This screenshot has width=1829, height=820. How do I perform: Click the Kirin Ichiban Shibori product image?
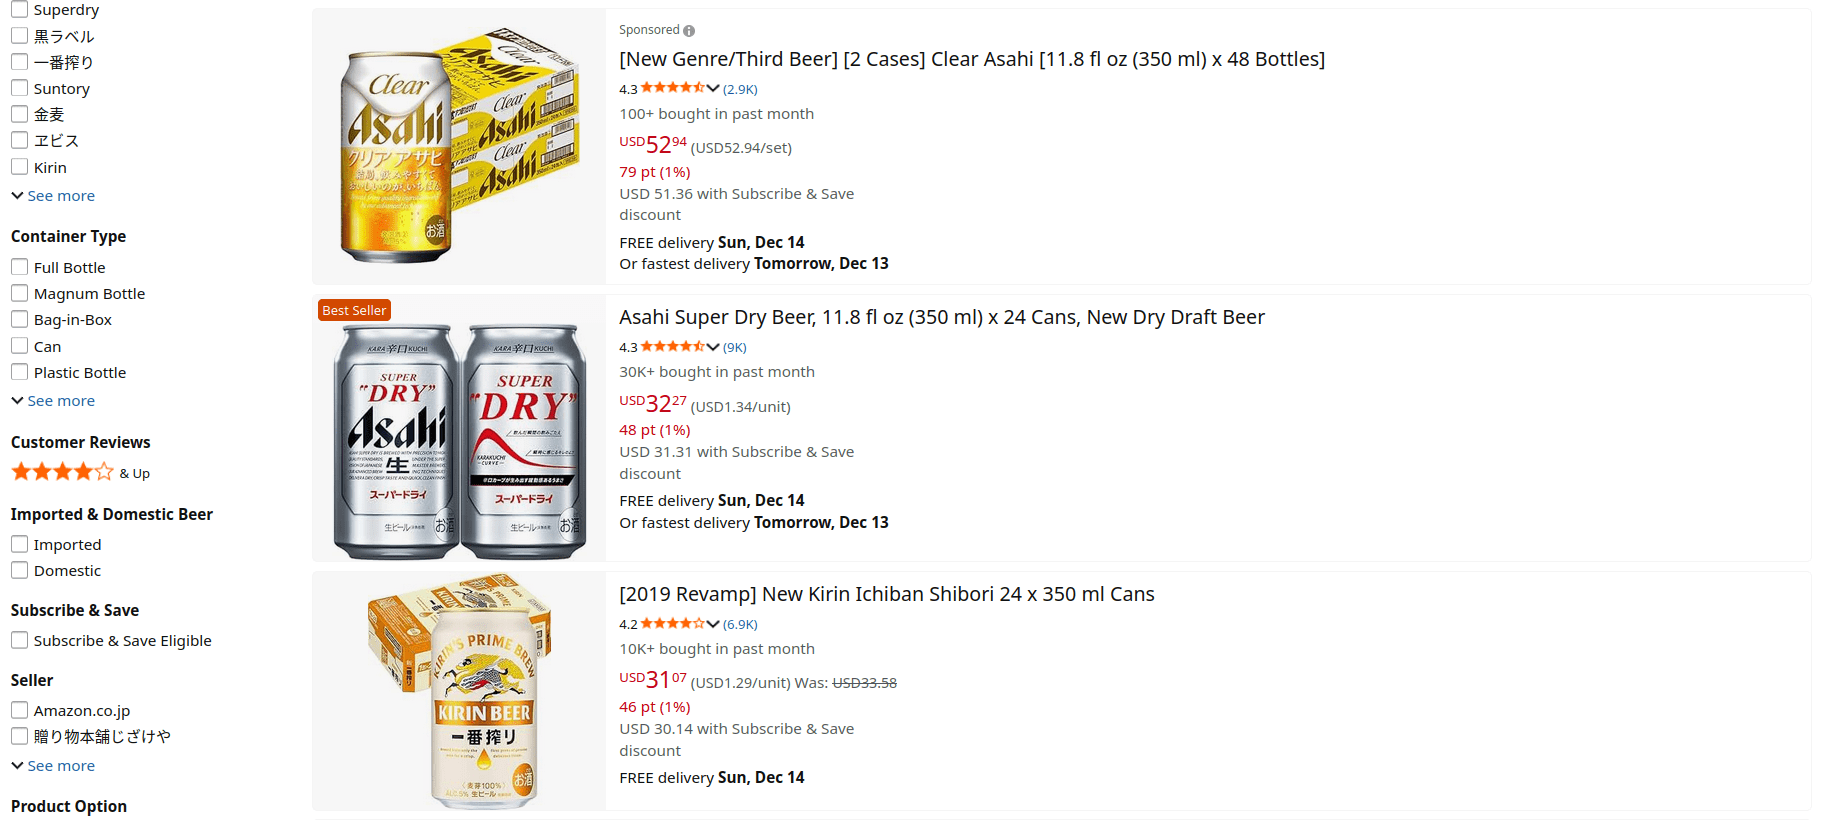(459, 691)
